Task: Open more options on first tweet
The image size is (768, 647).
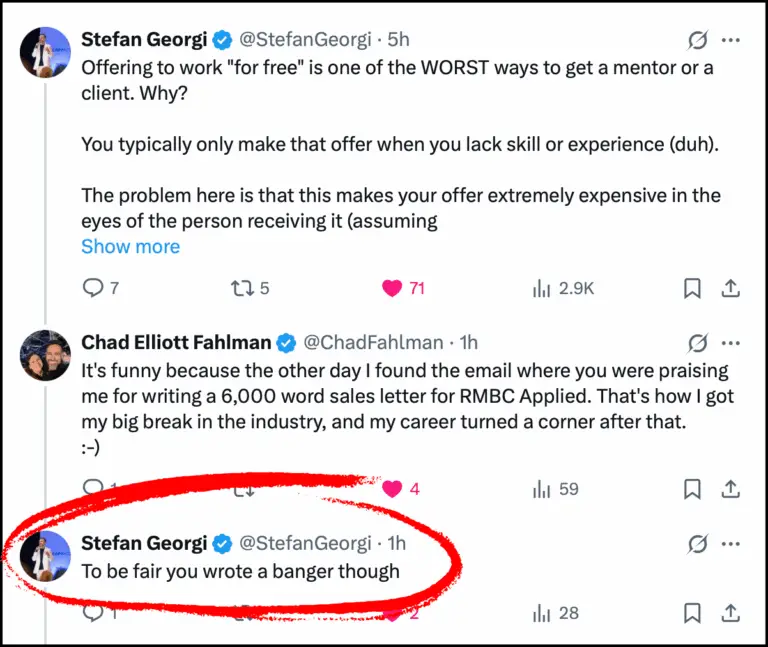Action: tap(731, 40)
